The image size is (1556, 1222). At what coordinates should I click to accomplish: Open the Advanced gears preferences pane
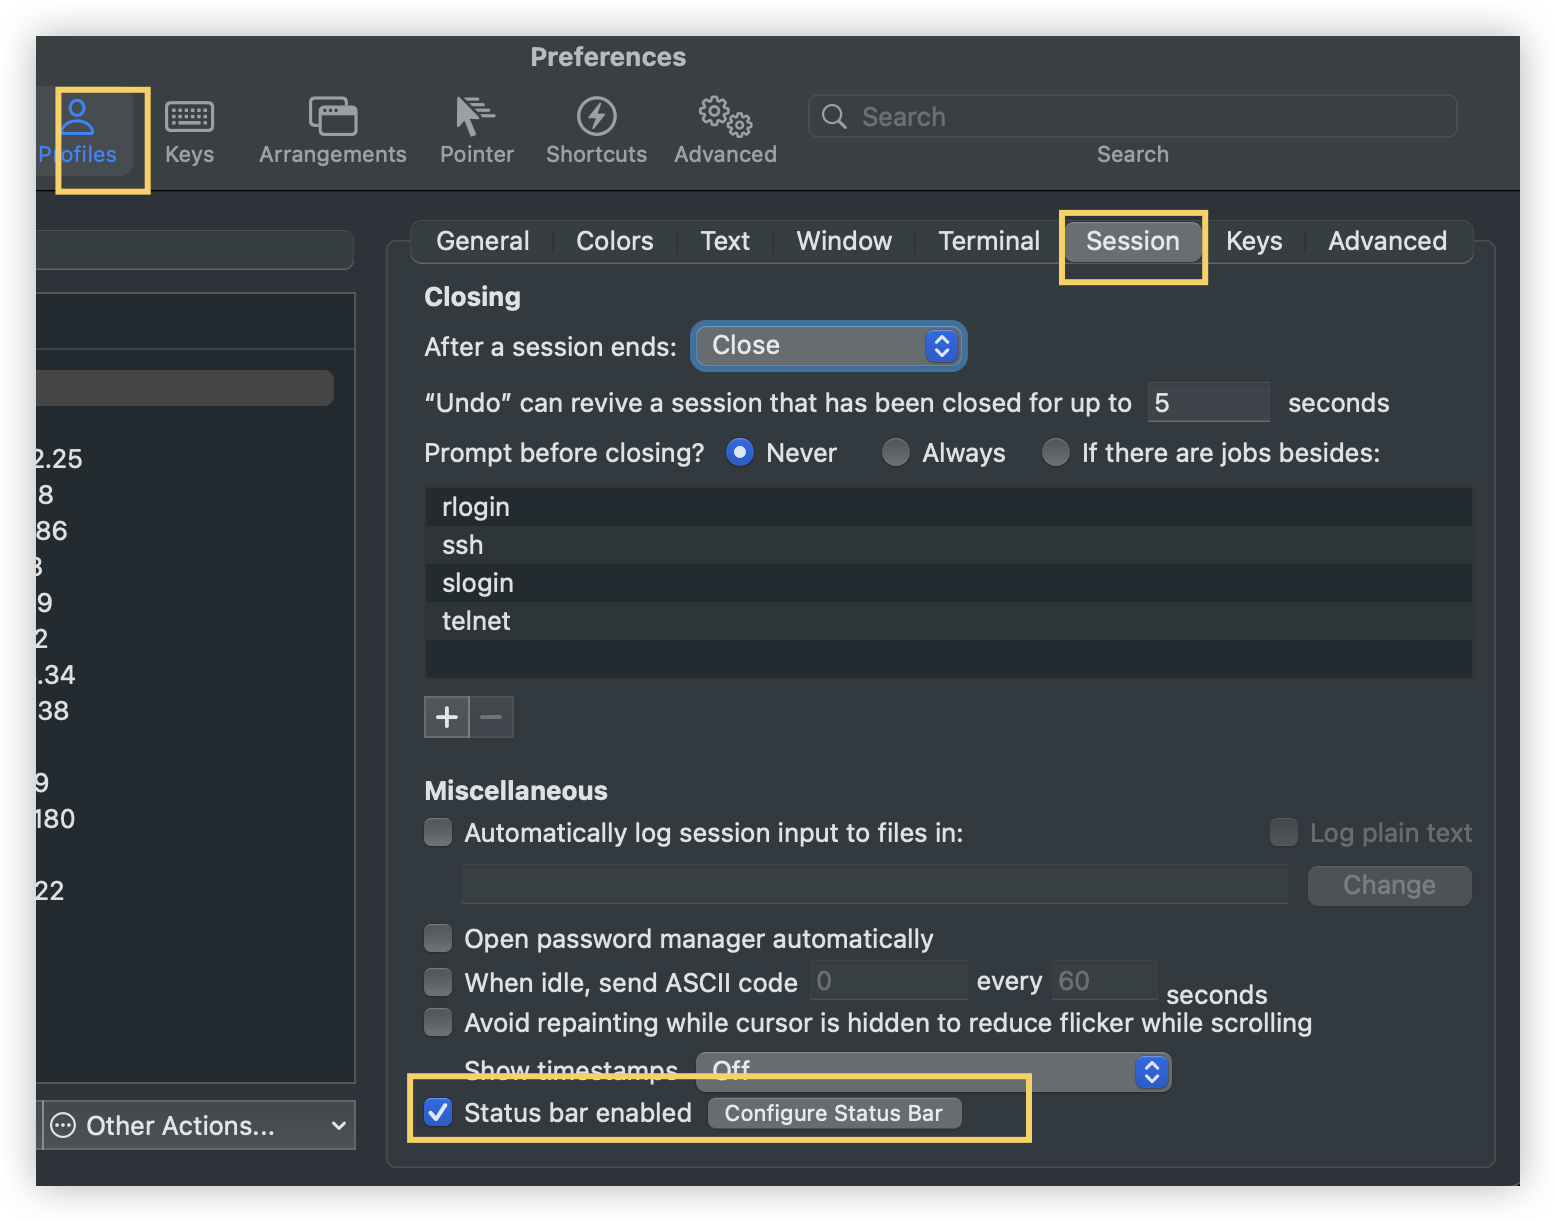pos(725,132)
